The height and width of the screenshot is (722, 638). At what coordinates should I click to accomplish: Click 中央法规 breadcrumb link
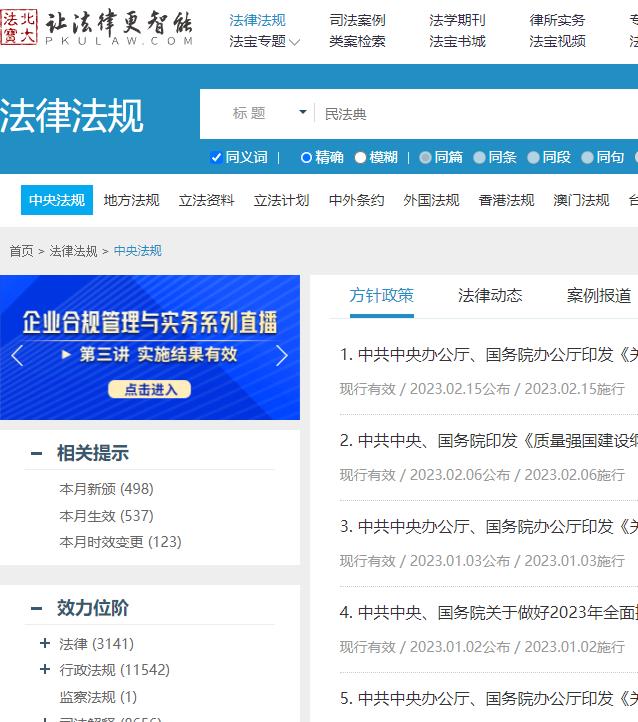pos(138,251)
